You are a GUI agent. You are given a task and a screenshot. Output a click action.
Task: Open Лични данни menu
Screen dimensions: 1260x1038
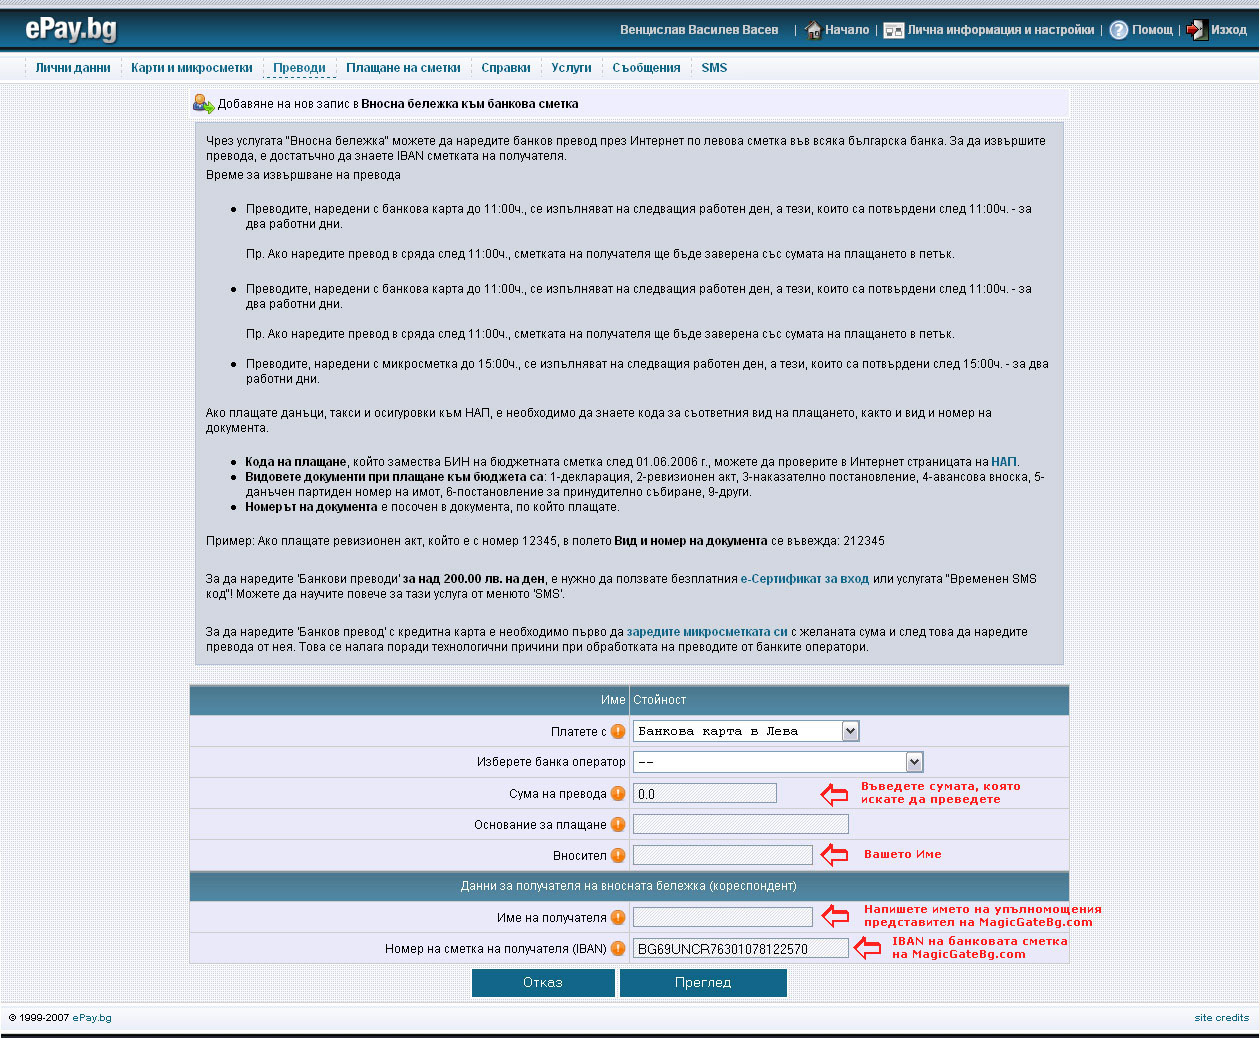[x=73, y=68]
